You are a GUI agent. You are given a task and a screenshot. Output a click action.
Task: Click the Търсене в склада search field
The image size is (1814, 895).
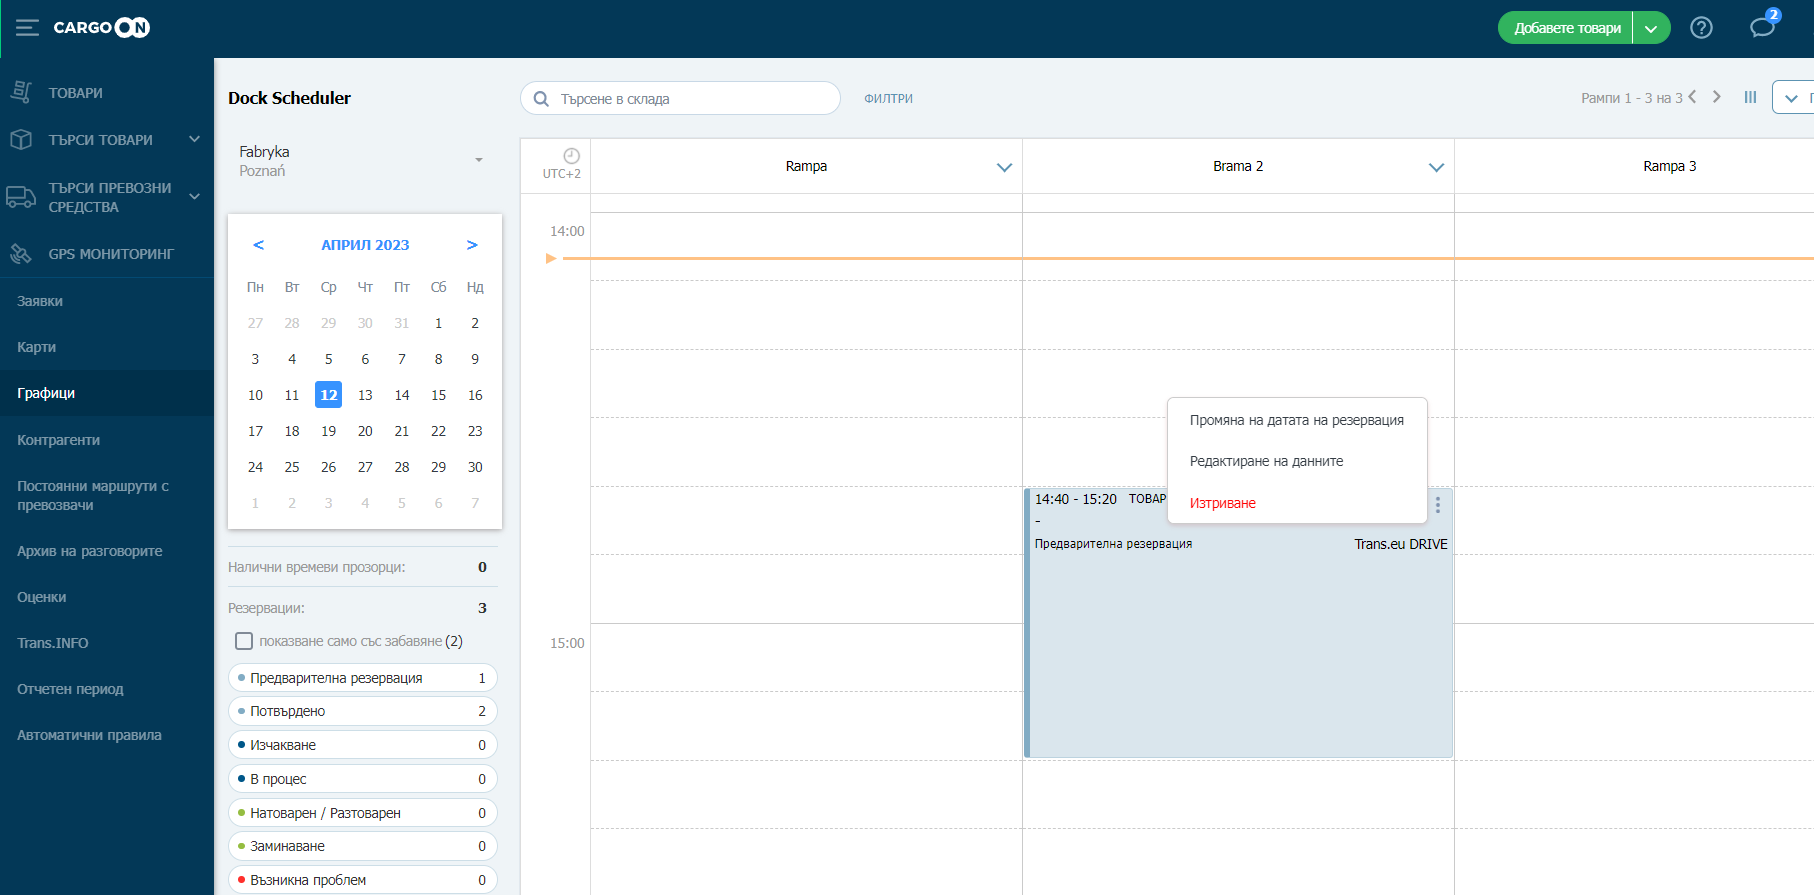680,98
